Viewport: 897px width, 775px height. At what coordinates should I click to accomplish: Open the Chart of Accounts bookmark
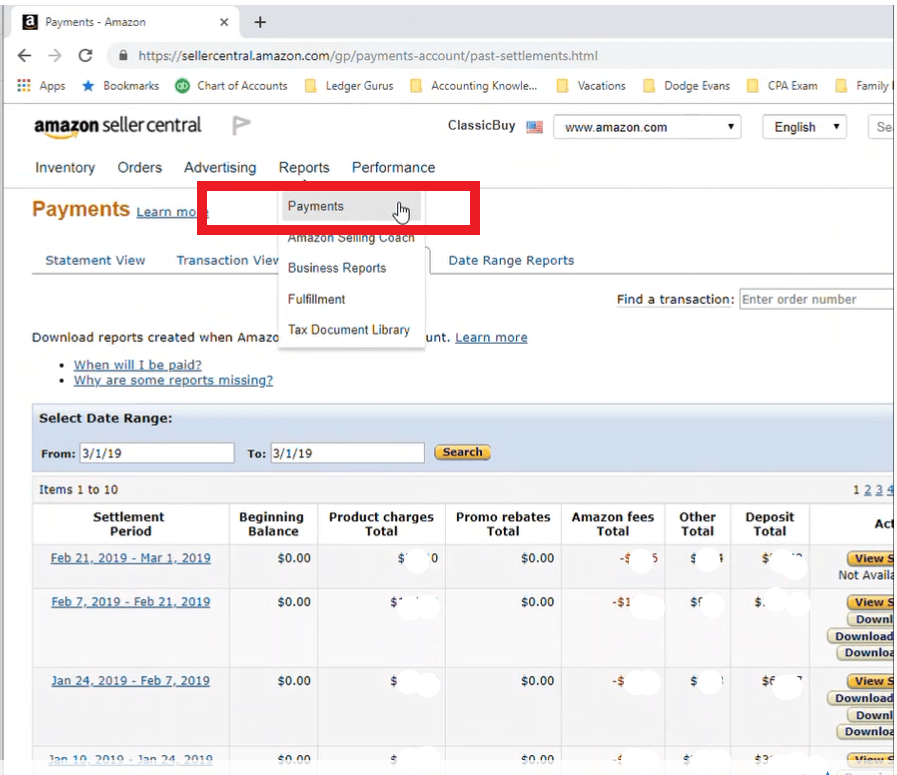[231, 86]
